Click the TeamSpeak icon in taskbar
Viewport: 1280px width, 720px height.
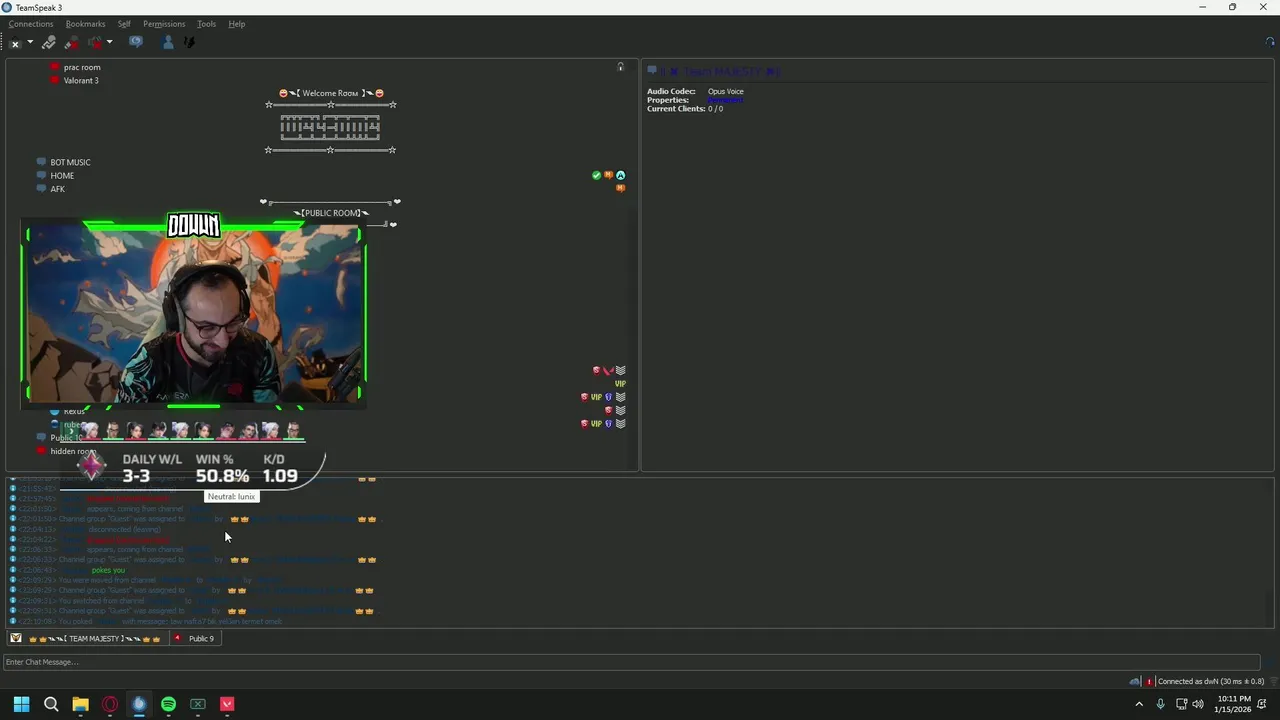tap(139, 704)
